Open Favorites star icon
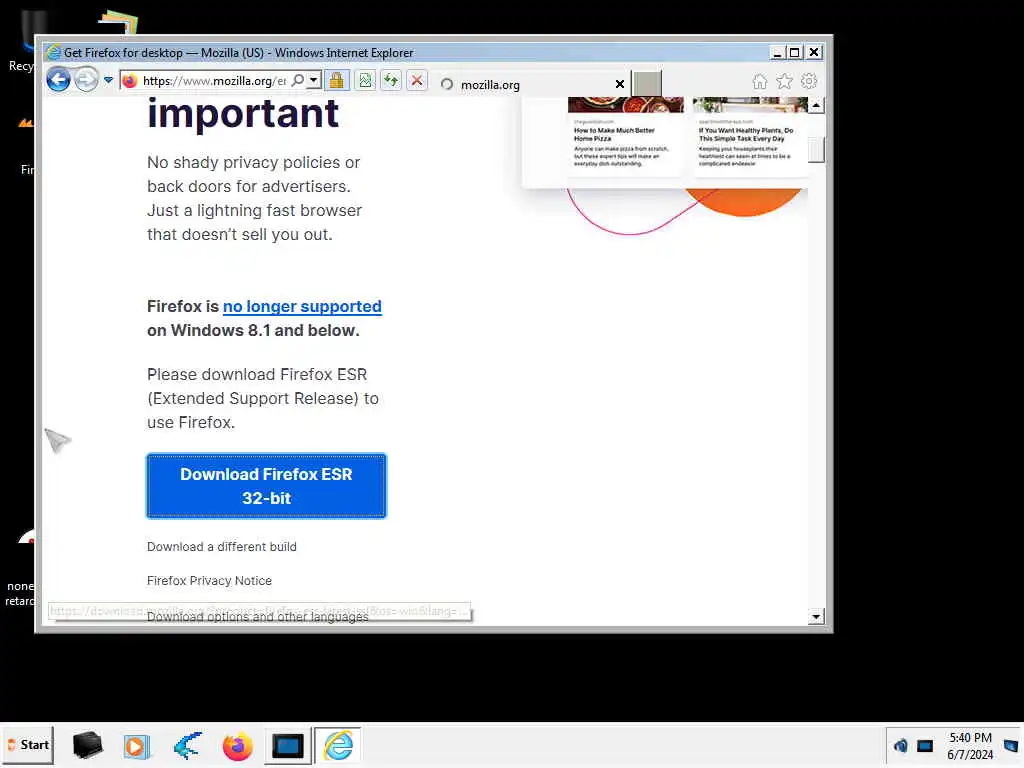The height and width of the screenshot is (768, 1024). pyautogui.click(x=784, y=81)
